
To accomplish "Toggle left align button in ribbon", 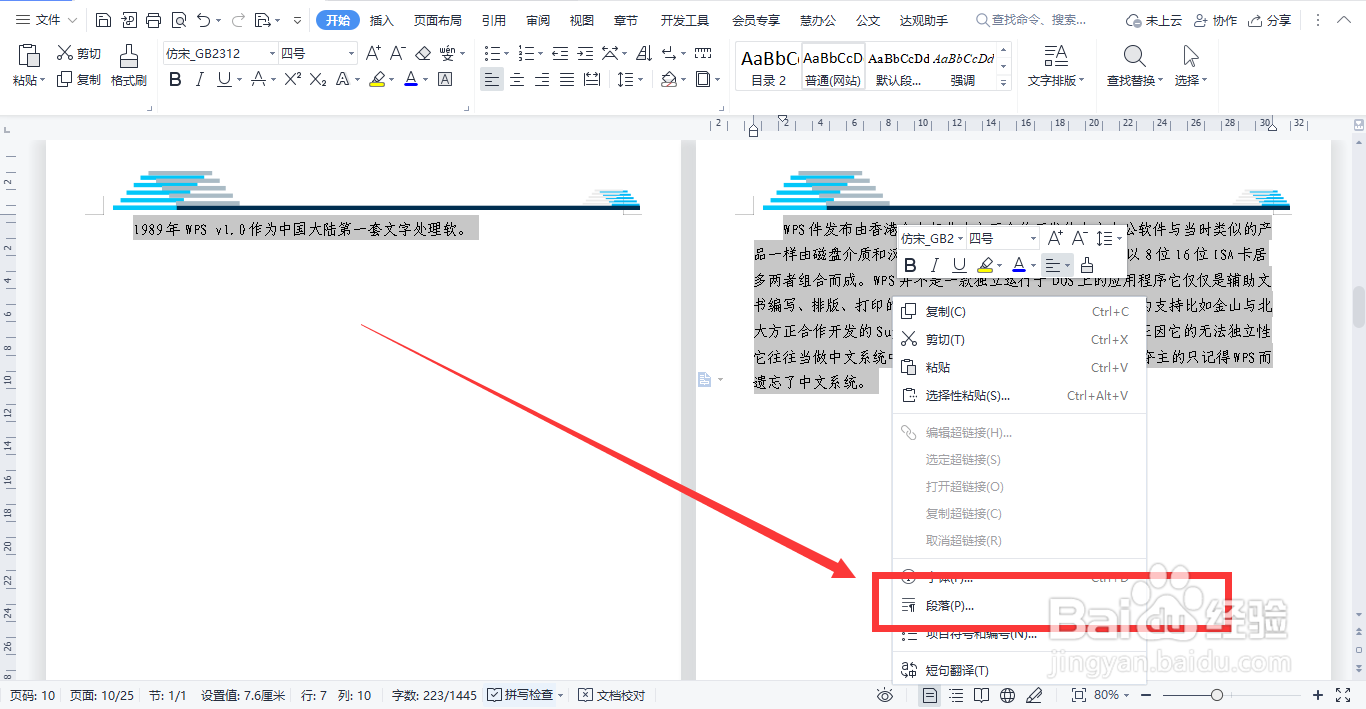I will click(491, 79).
